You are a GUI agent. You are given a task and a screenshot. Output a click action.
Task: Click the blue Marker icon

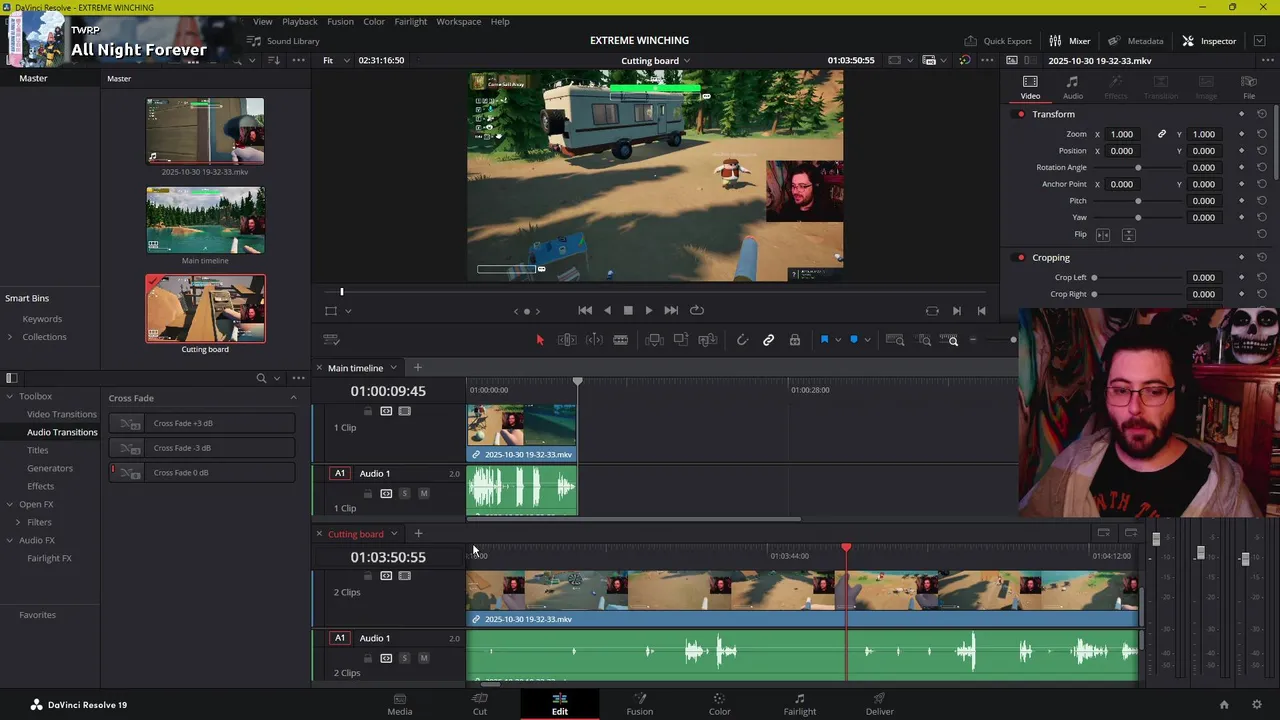click(x=853, y=340)
